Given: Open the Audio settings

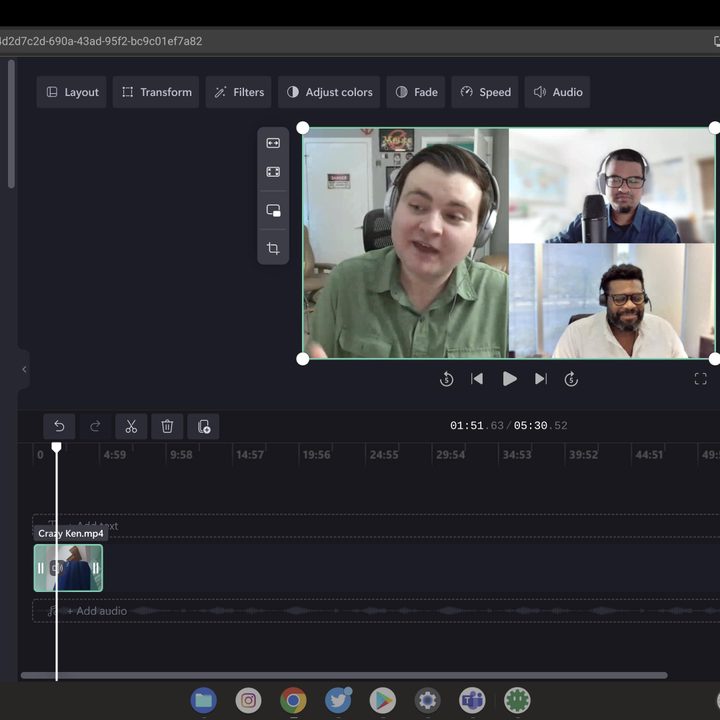Looking at the screenshot, I should (557, 92).
